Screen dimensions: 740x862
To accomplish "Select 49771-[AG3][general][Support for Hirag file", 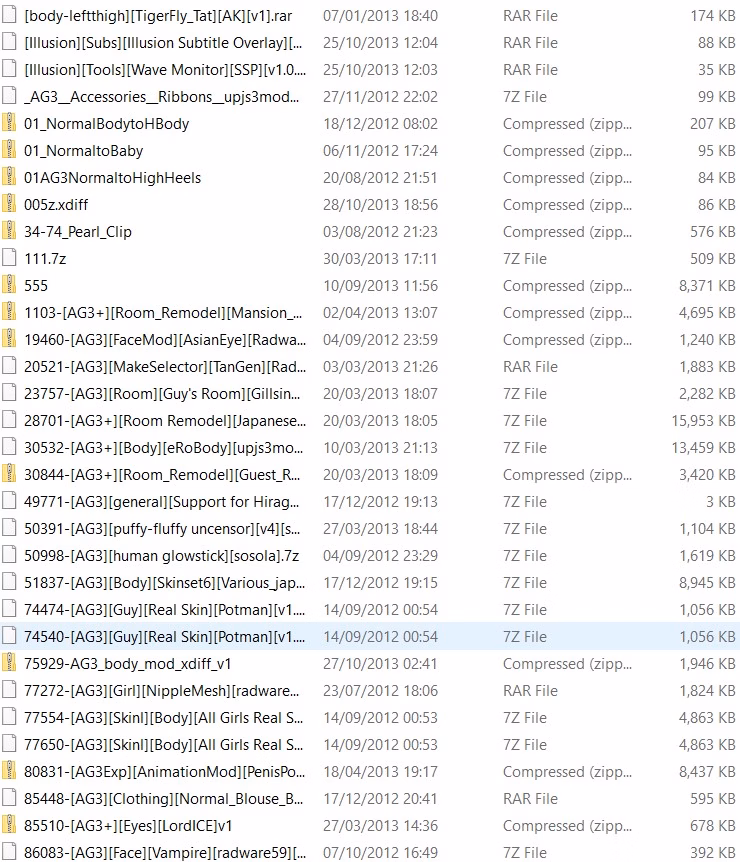I will pyautogui.click(x=162, y=501).
